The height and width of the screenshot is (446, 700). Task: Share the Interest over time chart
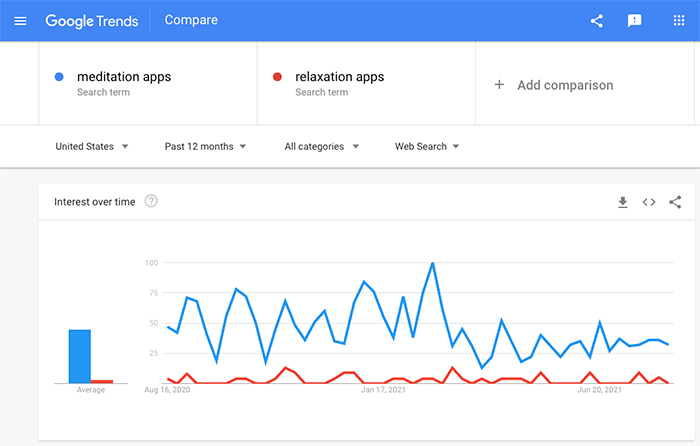click(x=675, y=202)
